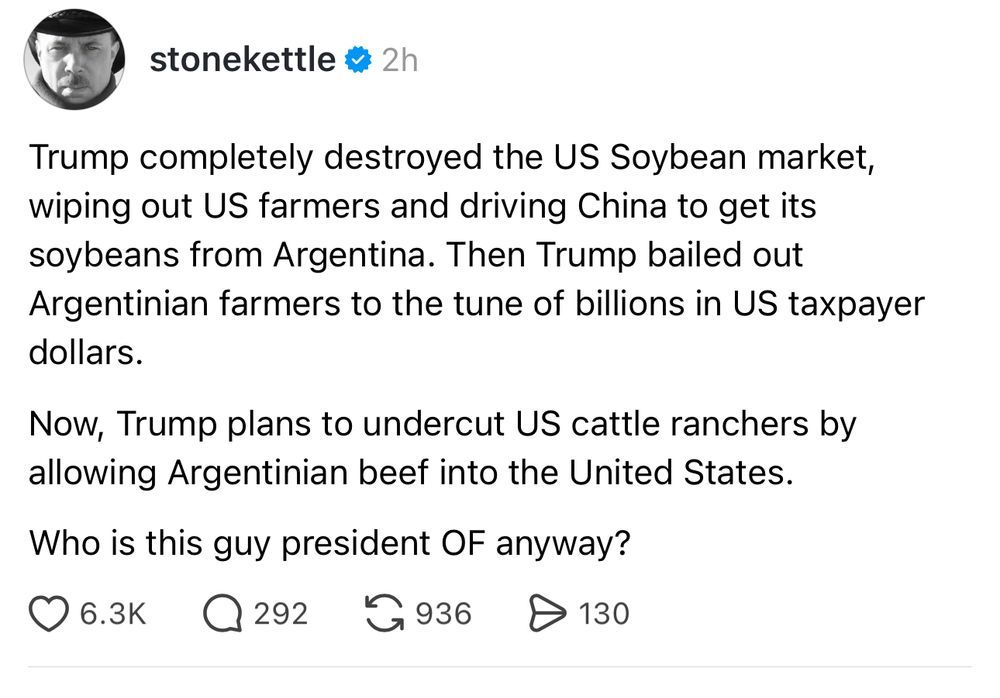
Task: Open the post via the Soybean market paragraph
Action: coord(476,255)
